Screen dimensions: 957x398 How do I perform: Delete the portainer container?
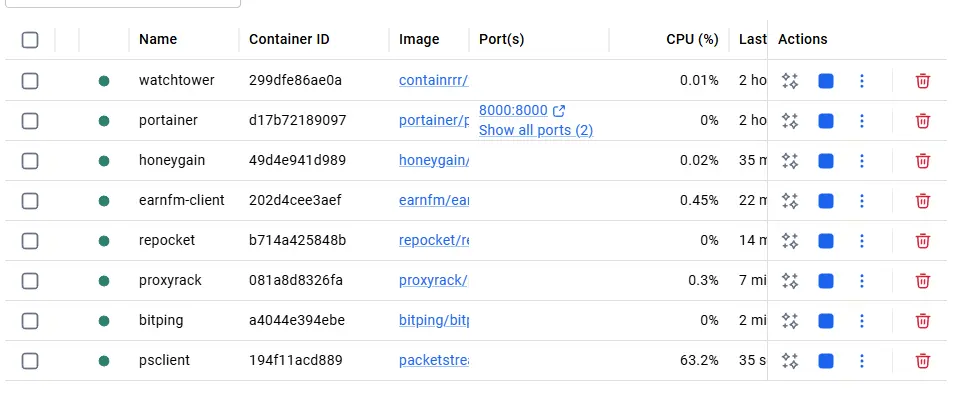tap(923, 121)
